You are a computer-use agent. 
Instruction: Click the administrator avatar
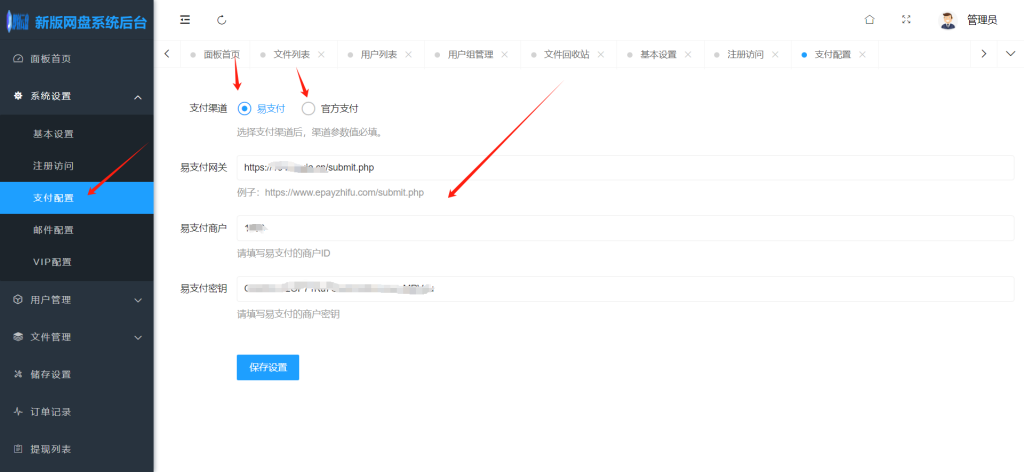point(948,20)
